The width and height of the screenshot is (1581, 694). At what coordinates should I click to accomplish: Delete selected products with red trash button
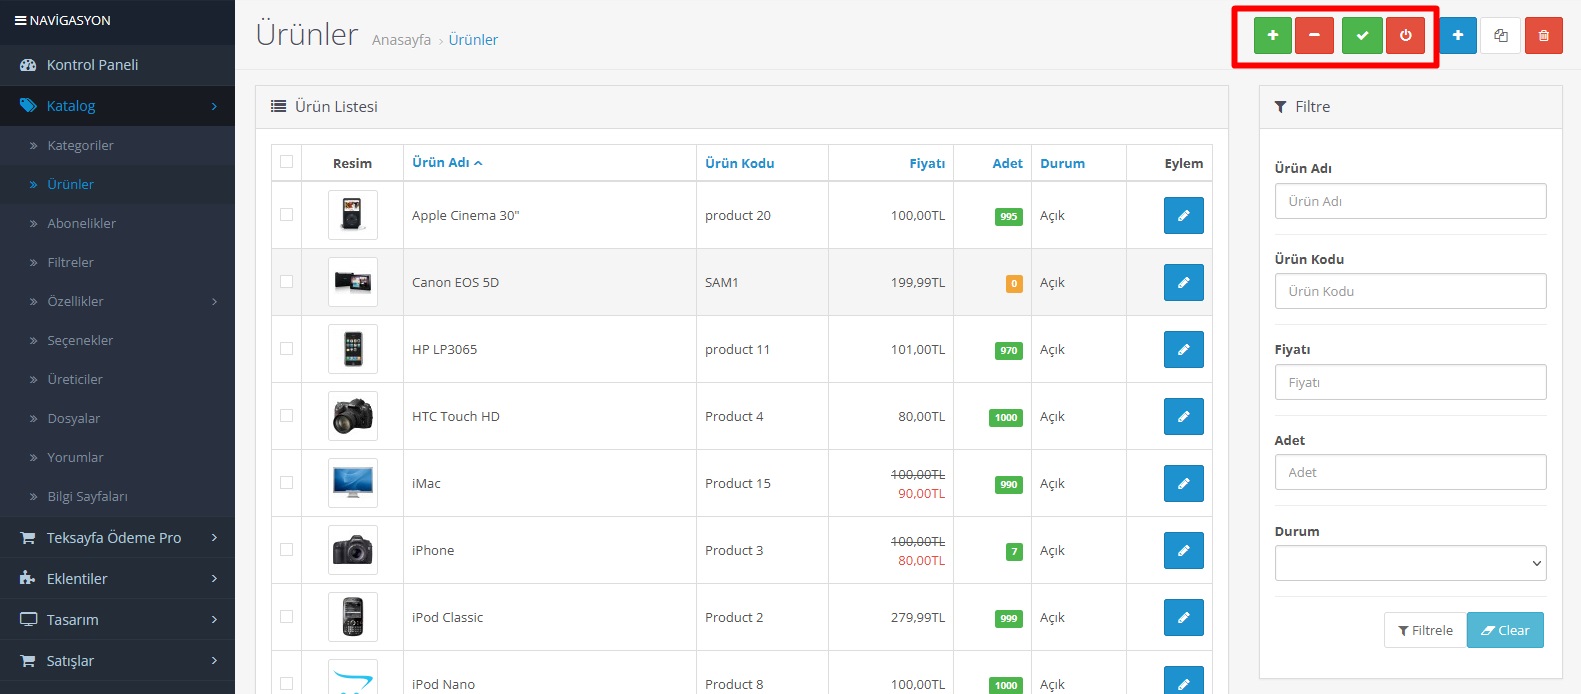(1544, 35)
